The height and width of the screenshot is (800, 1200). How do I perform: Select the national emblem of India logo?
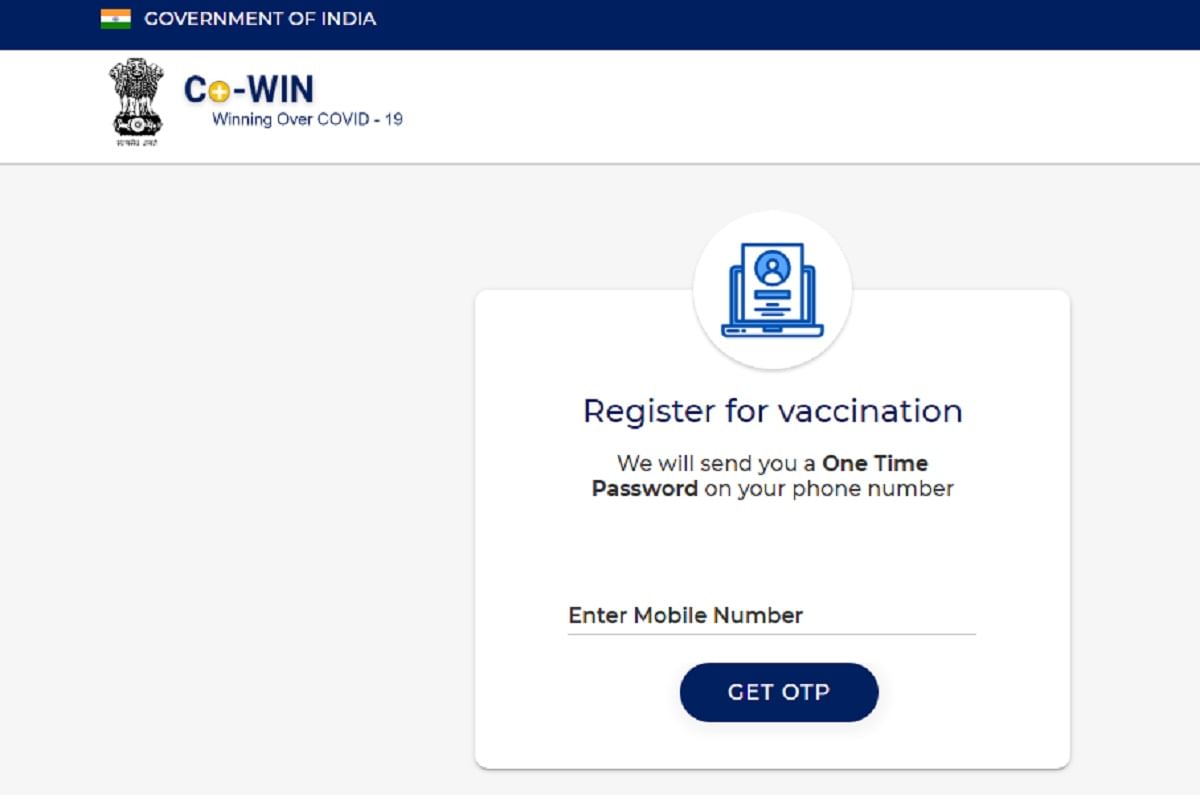pyautogui.click(x=135, y=100)
